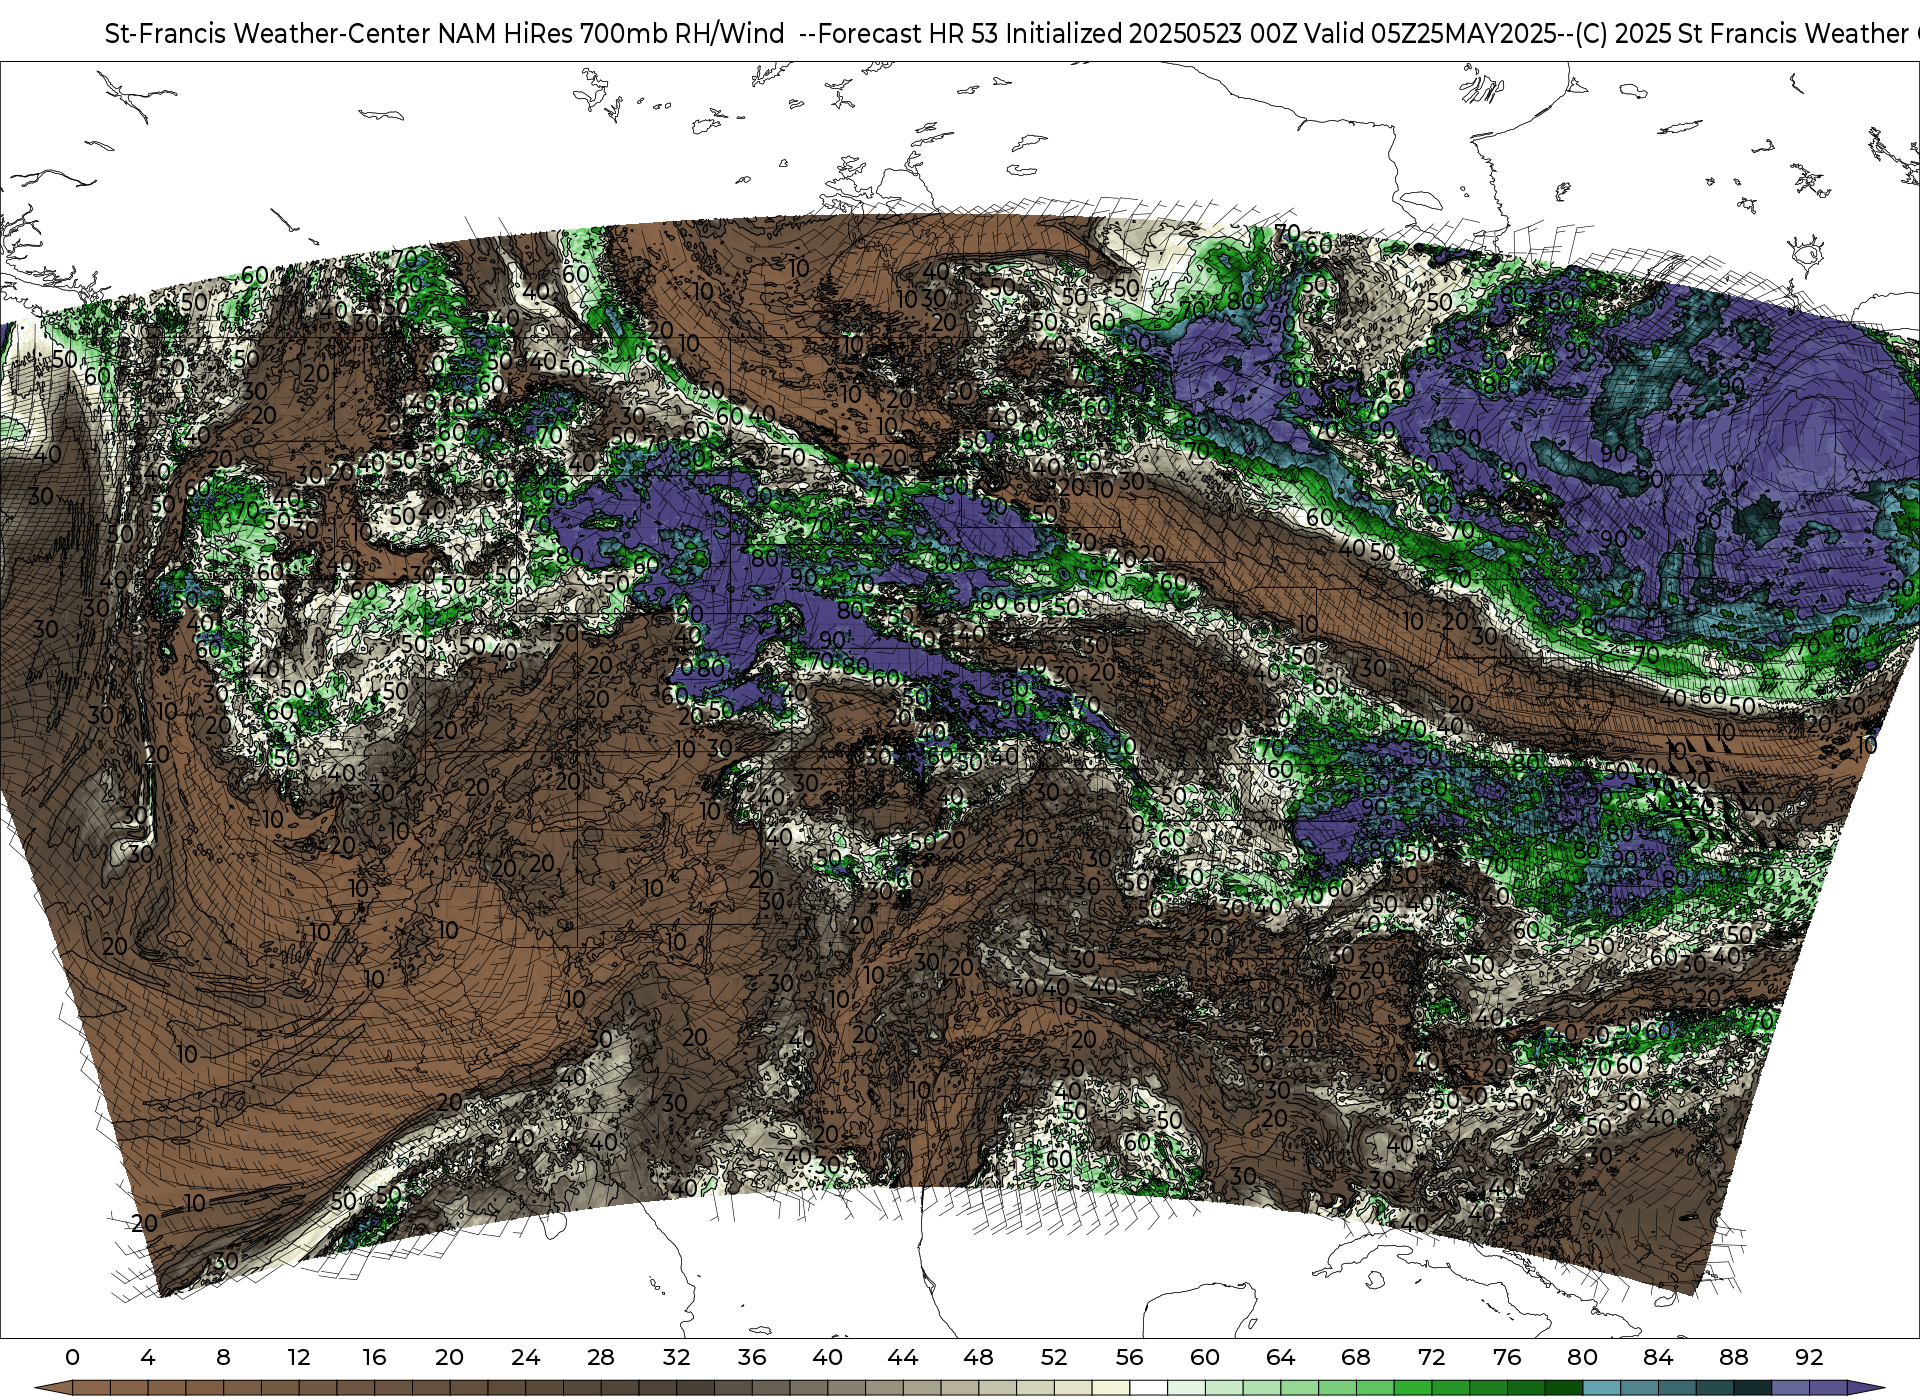
Task: Click the colorbar label "92"
Action: tap(1809, 1357)
